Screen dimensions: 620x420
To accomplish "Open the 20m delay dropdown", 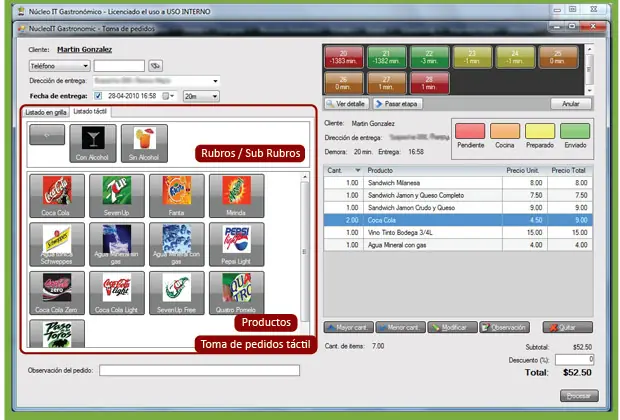I will tap(201, 96).
